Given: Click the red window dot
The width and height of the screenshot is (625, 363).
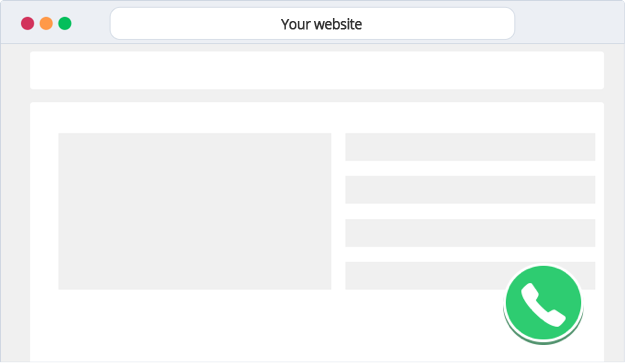Looking at the screenshot, I should point(28,24).
